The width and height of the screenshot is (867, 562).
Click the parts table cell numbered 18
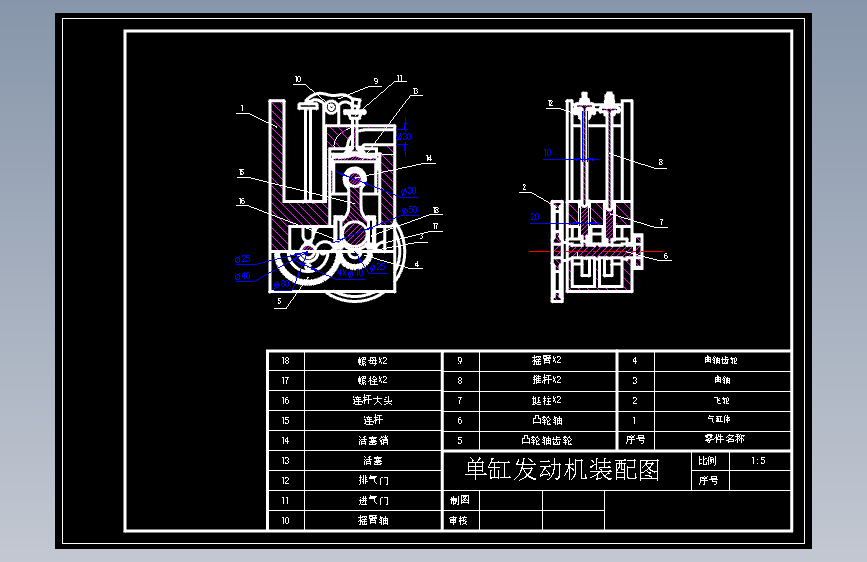(285, 361)
